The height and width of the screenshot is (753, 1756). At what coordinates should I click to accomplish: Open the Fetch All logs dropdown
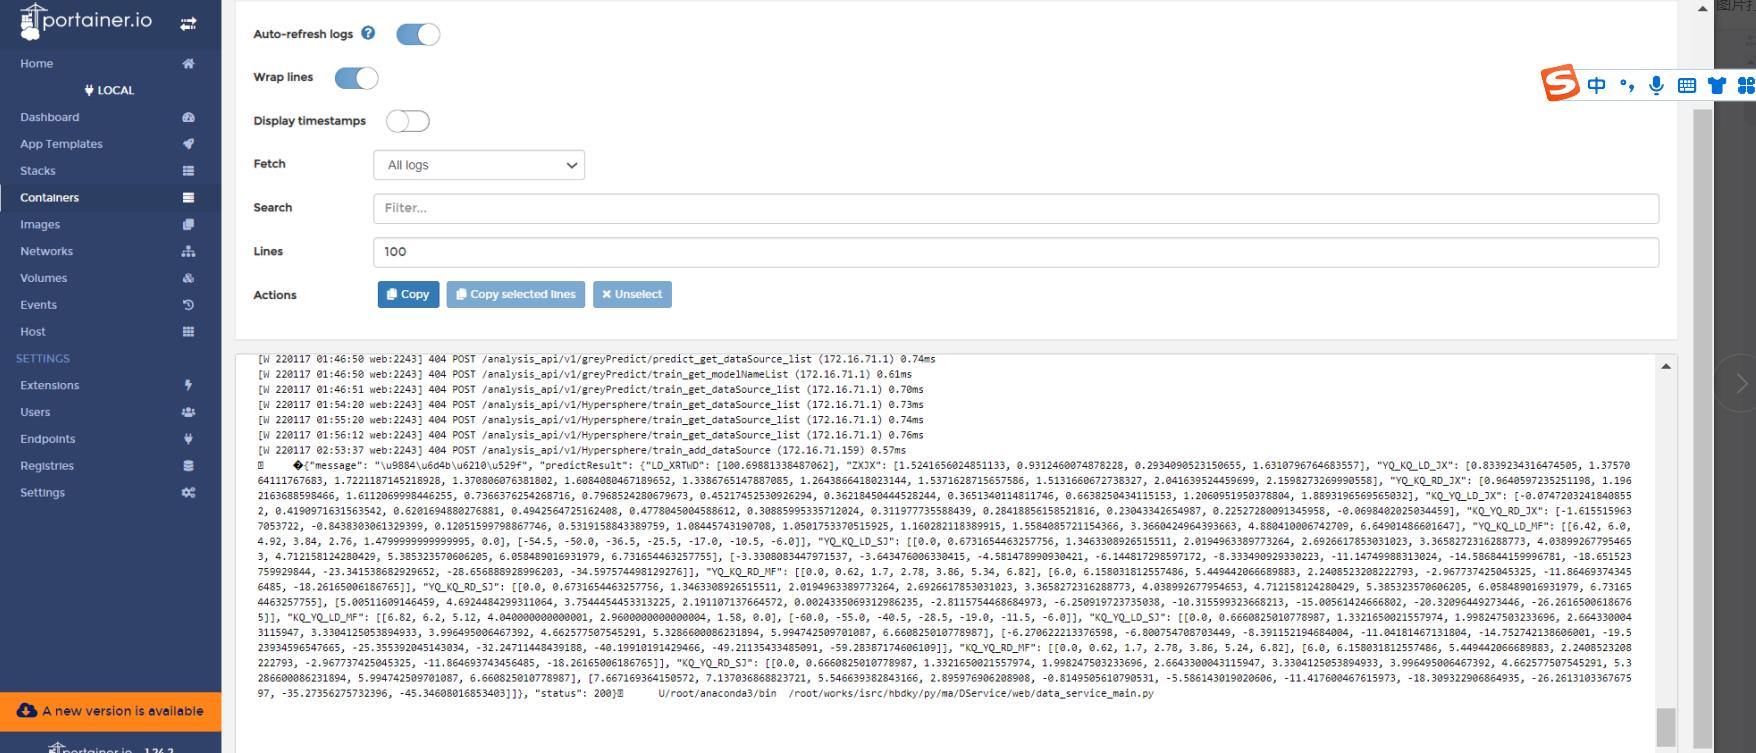[x=479, y=165]
